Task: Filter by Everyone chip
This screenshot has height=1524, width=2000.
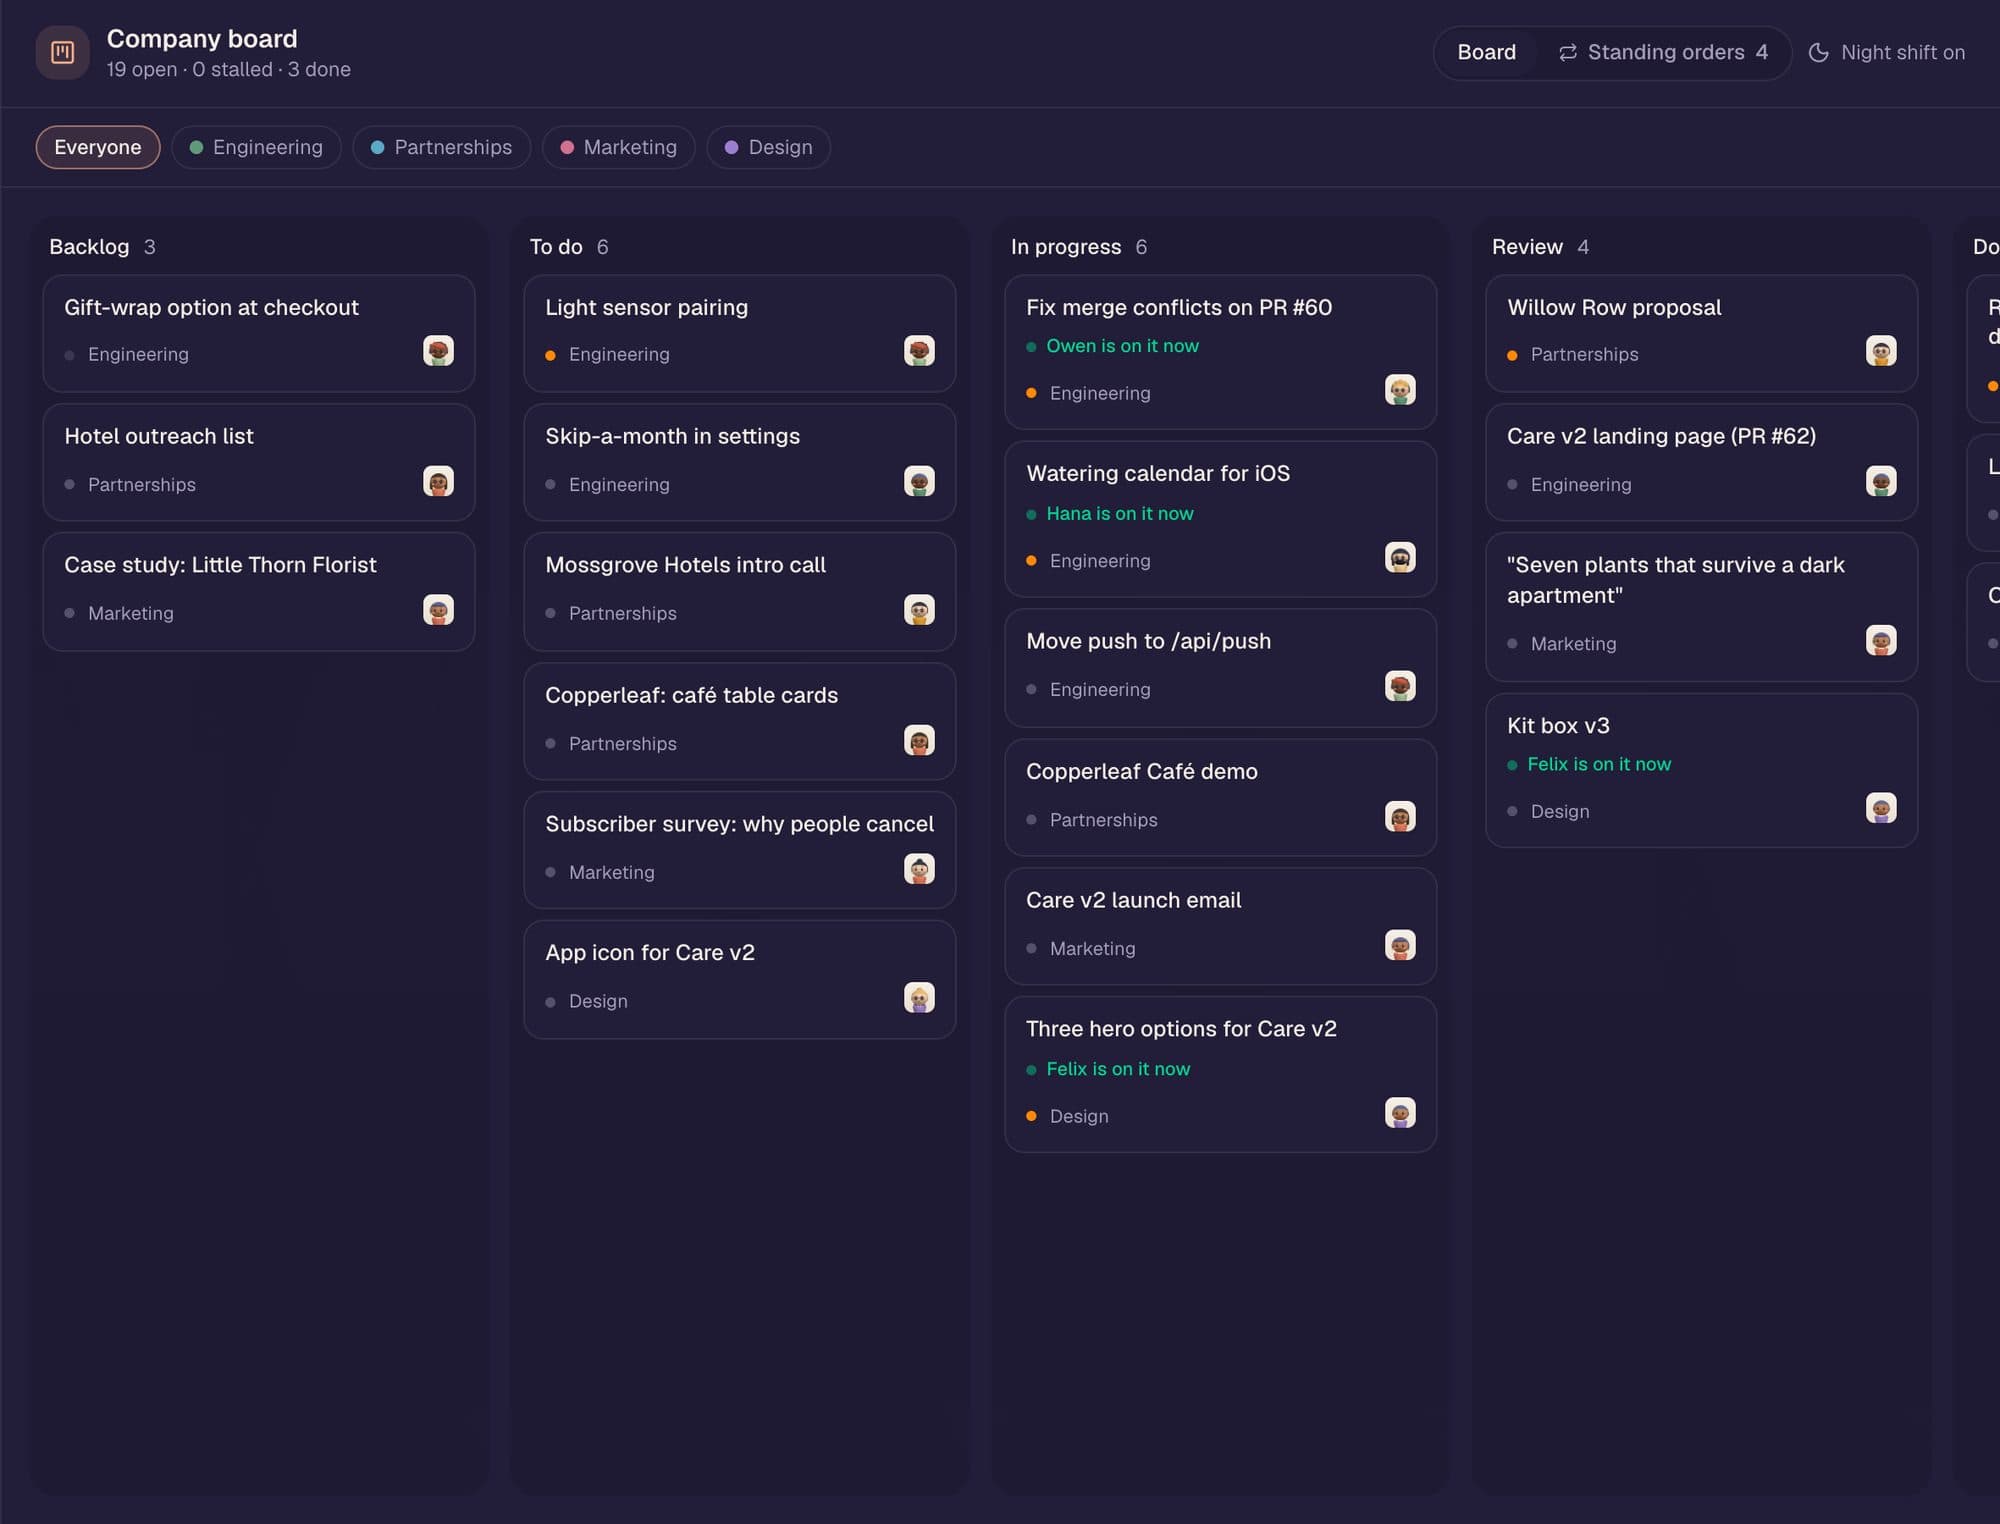Action: tap(98, 147)
